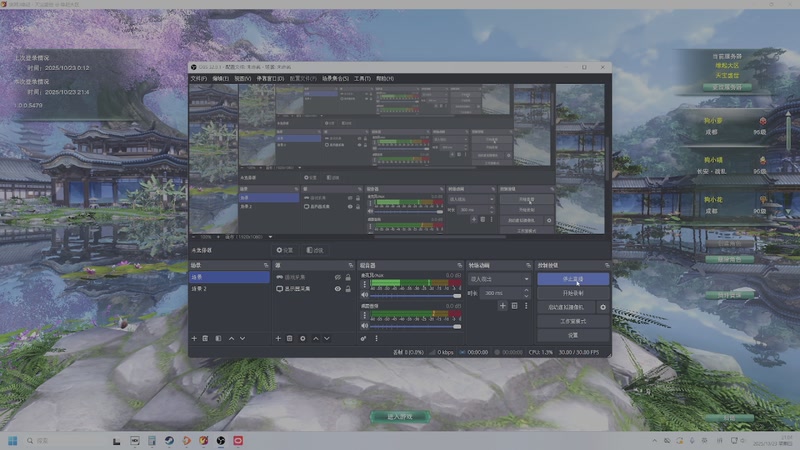Click the game's green enter game button

pos(399,417)
